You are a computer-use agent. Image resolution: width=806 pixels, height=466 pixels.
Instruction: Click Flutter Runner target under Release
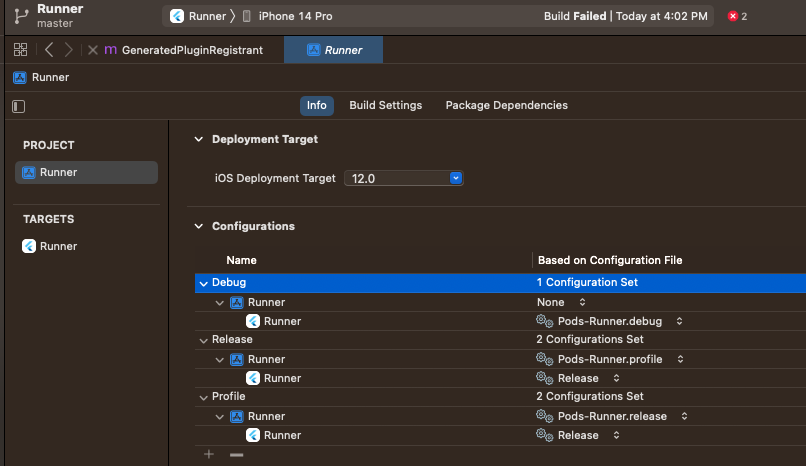click(x=273, y=378)
